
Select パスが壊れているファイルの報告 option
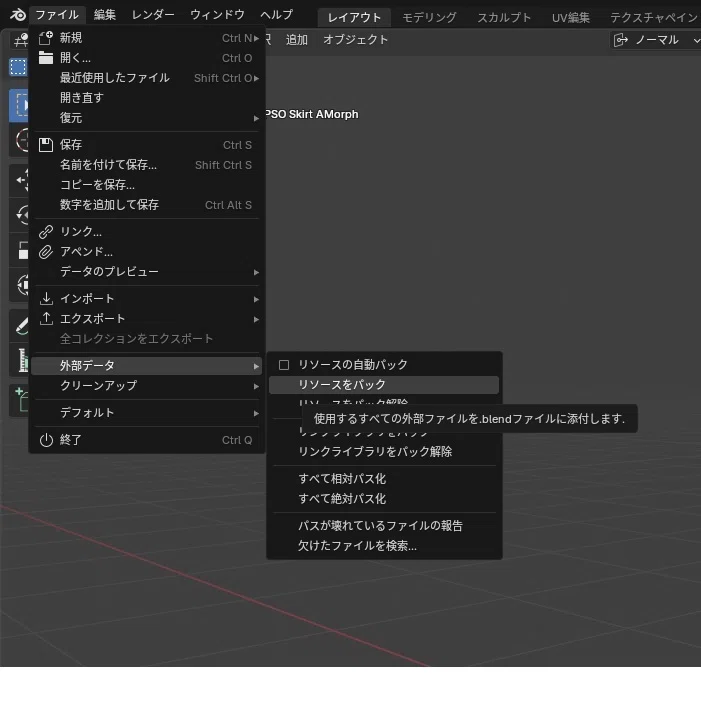pyautogui.click(x=384, y=526)
